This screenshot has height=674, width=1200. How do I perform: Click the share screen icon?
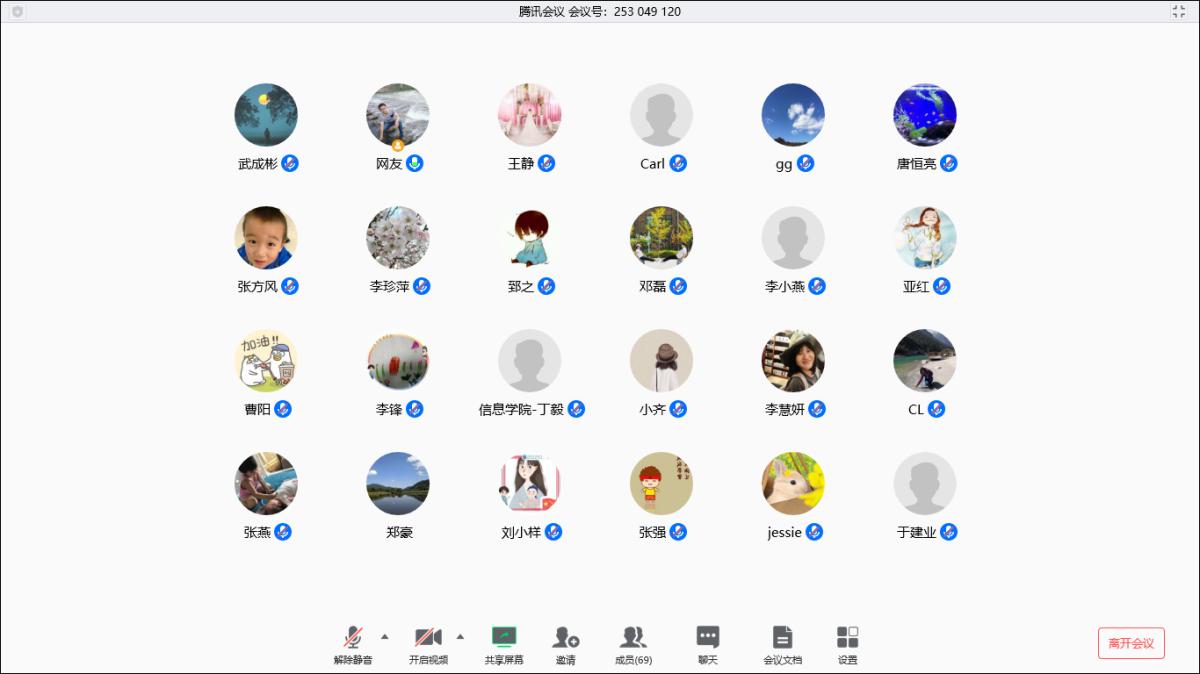click(504, 637)
